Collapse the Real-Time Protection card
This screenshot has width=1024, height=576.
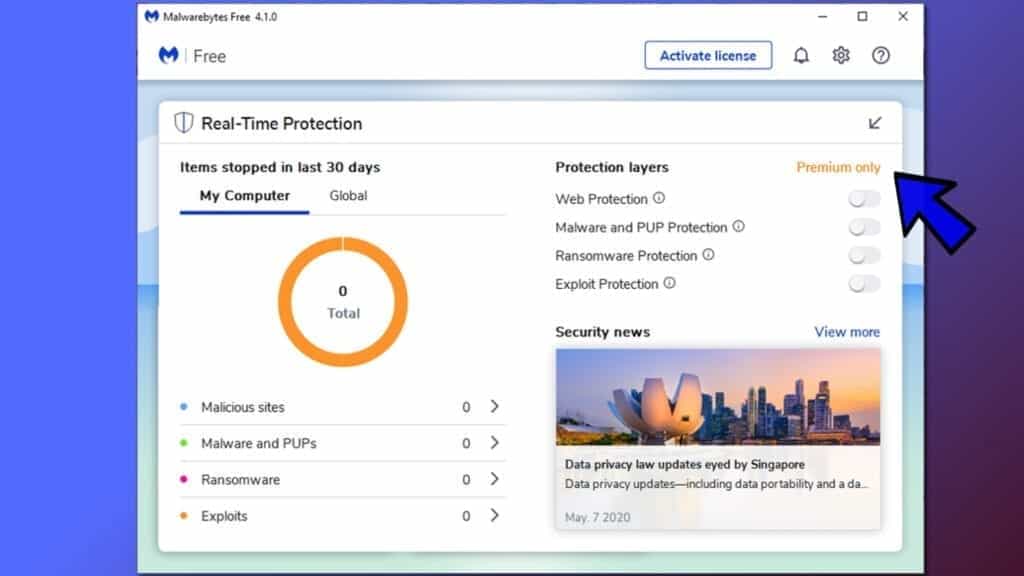[x=875, y=123]
